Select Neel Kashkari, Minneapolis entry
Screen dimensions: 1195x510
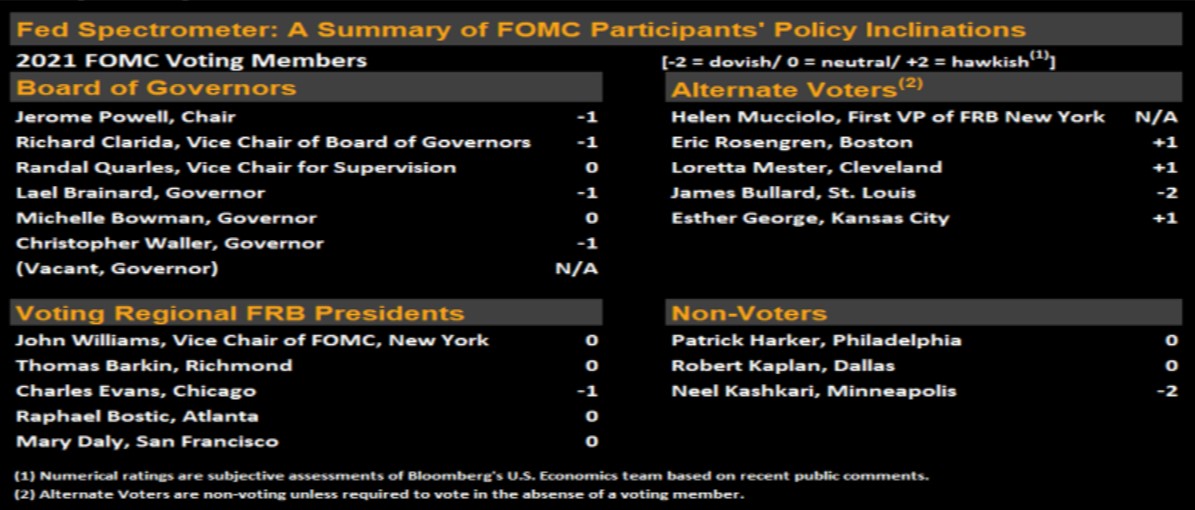[814, 391]
